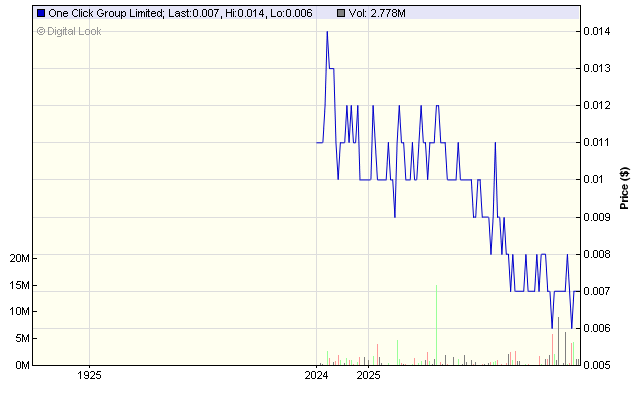Click the 0.009 price axis label
The height and width of the screenshot is (401, 640).
597,217
